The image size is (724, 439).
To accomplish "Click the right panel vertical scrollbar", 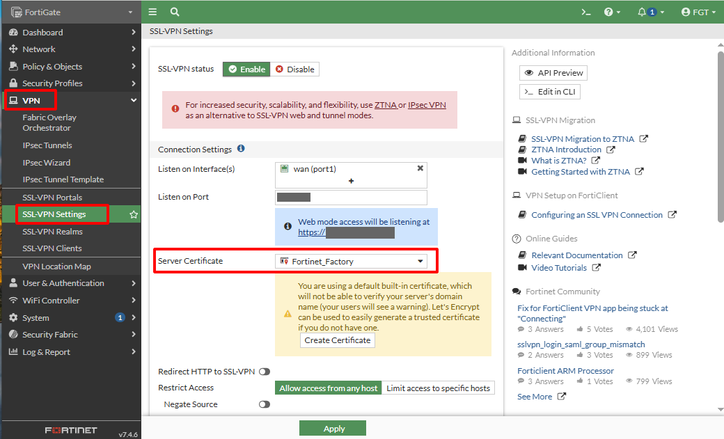I will click(x=720, y=136).
